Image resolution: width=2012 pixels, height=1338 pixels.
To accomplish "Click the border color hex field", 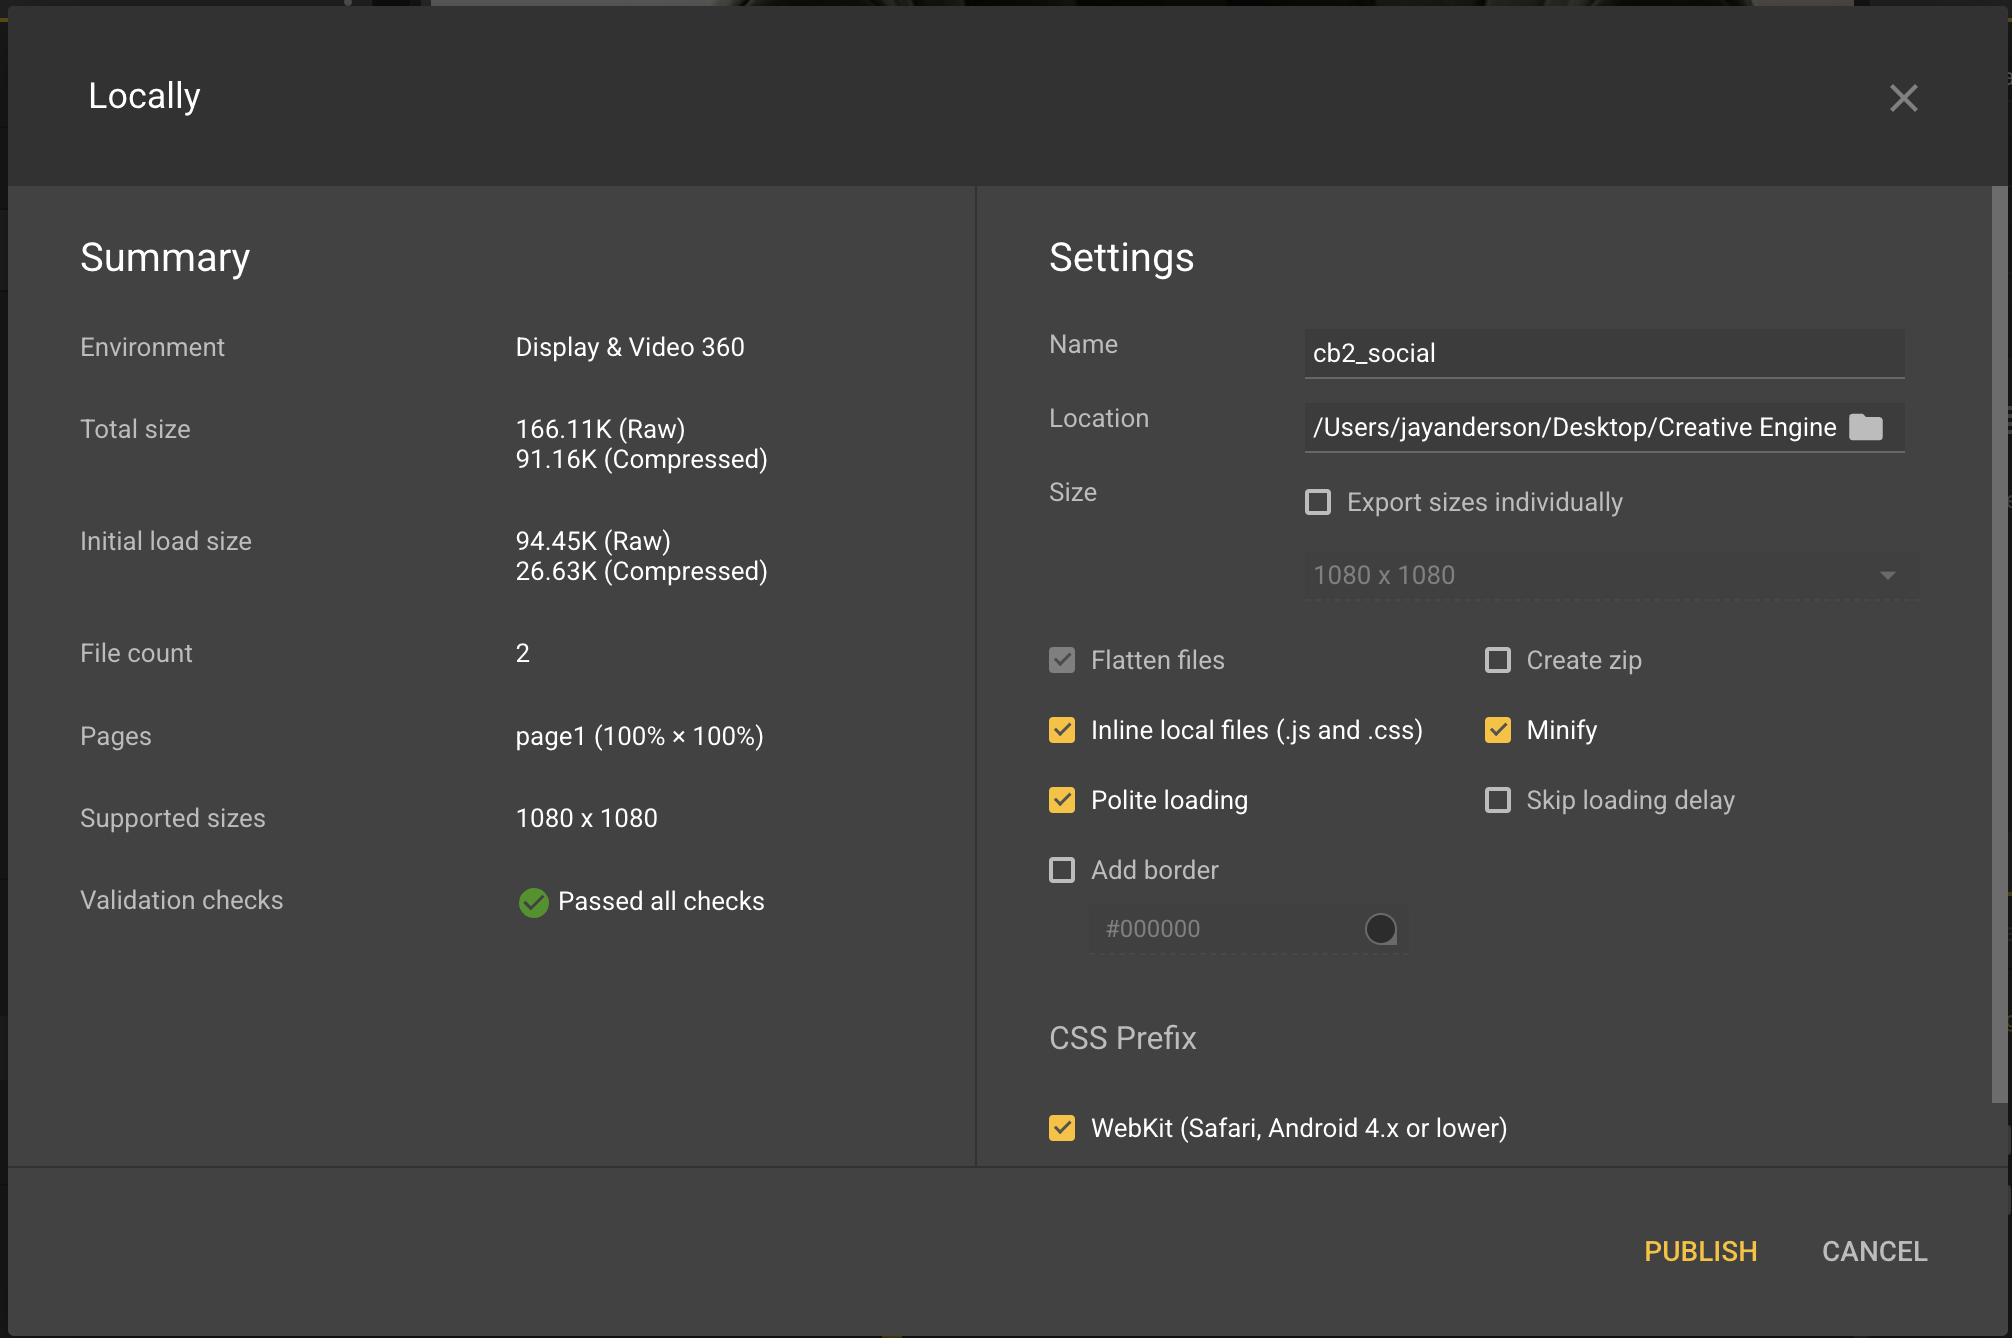I will pos(1200,928).
